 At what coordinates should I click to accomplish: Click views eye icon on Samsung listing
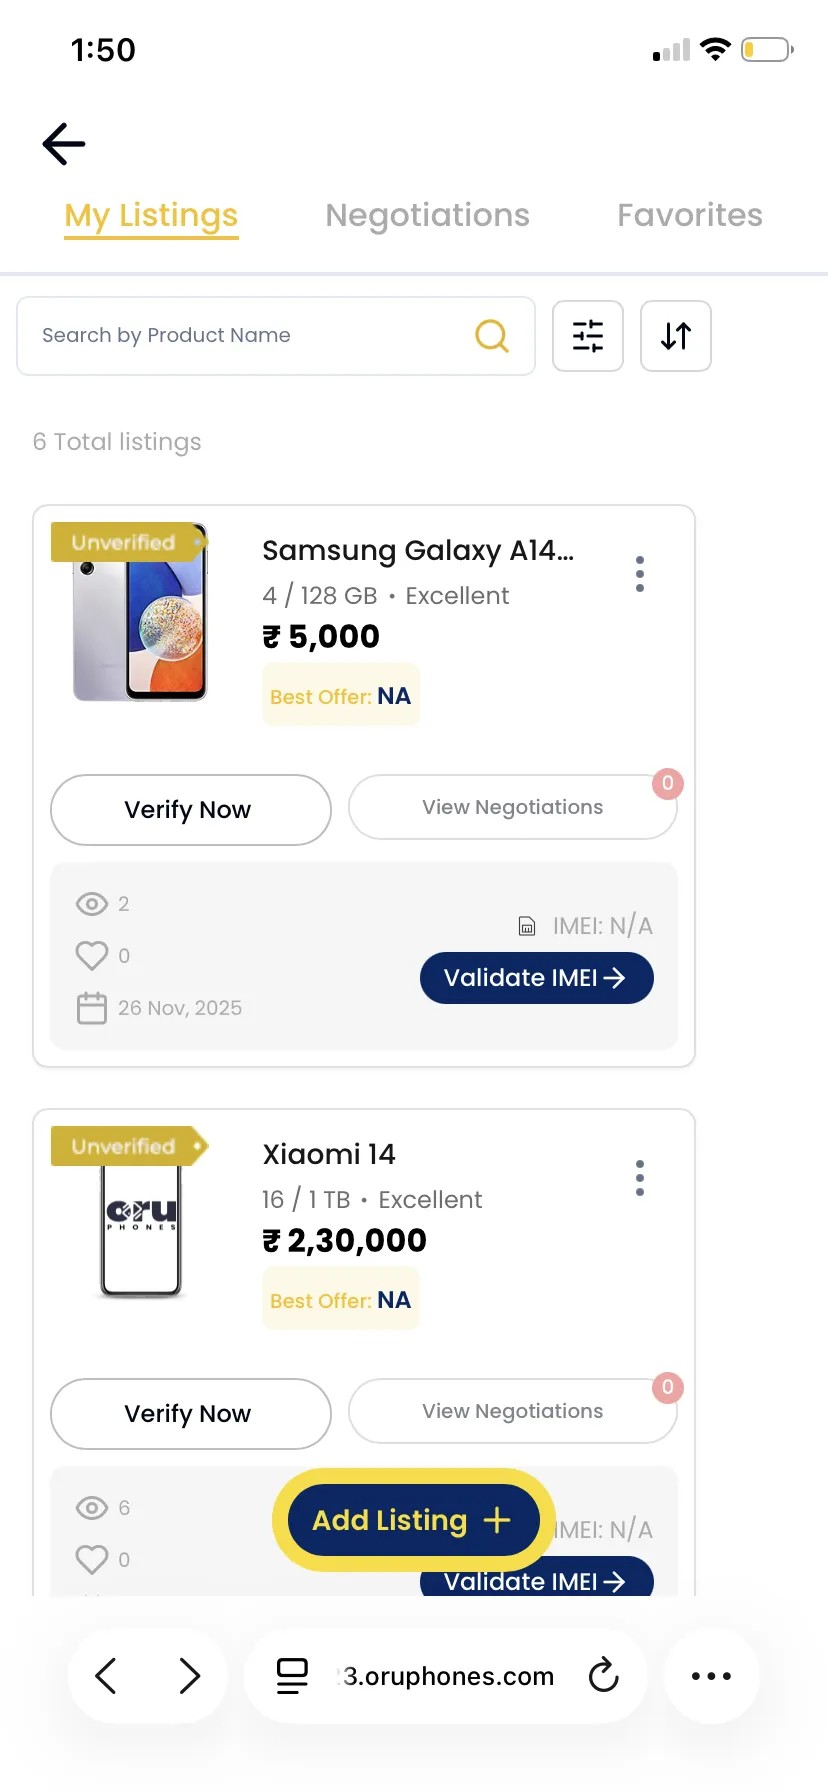tap(92, 904)
